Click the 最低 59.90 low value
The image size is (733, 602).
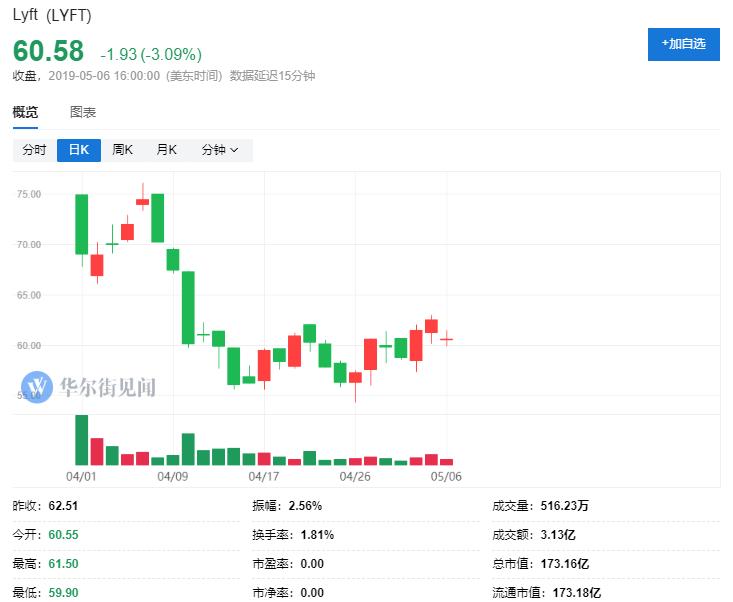point(63,593)
